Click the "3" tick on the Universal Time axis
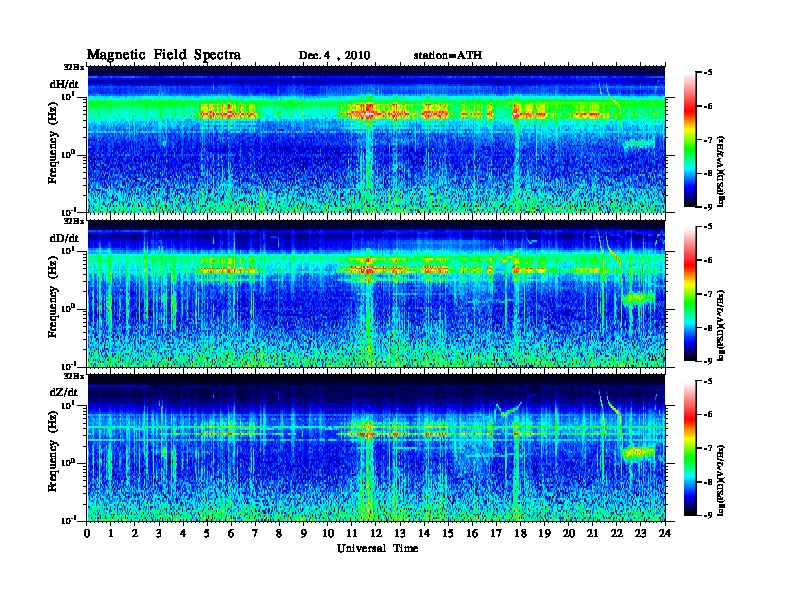 click(x=159, y=534)
